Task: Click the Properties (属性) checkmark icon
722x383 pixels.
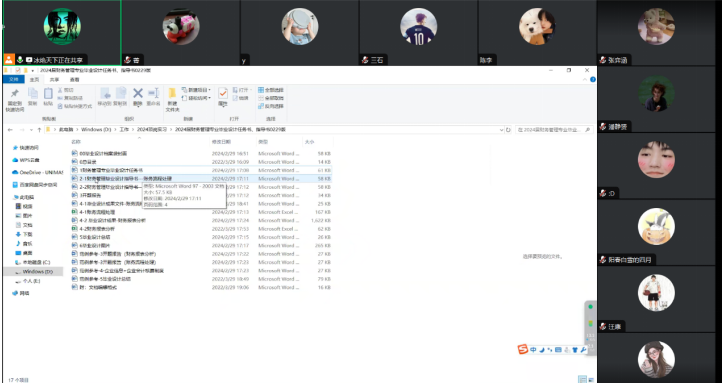Action: point(223,93)
